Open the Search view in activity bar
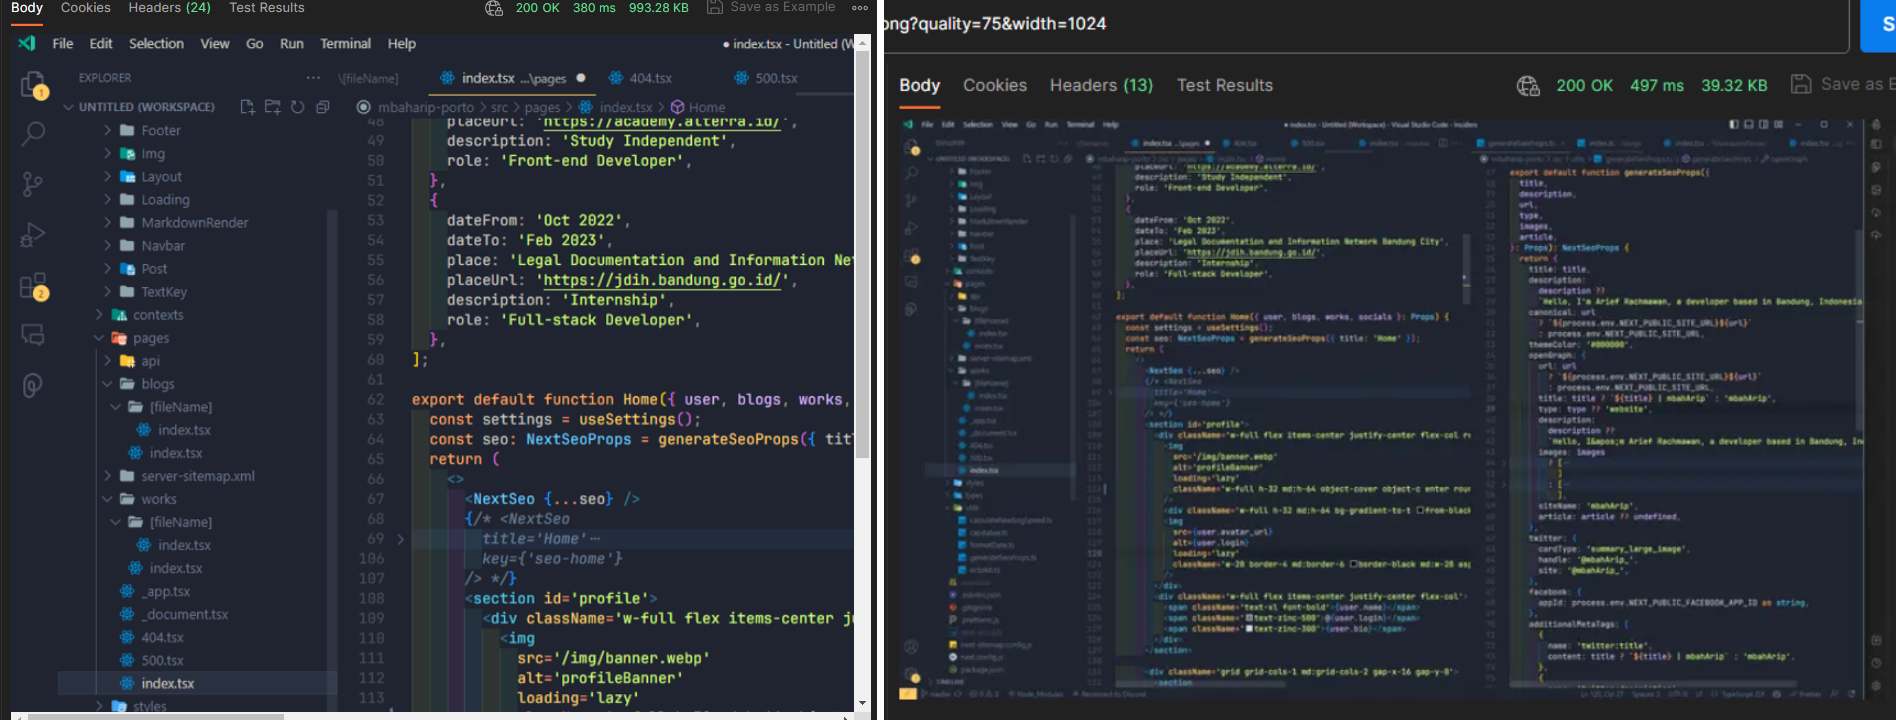 [x=33, y=133]
